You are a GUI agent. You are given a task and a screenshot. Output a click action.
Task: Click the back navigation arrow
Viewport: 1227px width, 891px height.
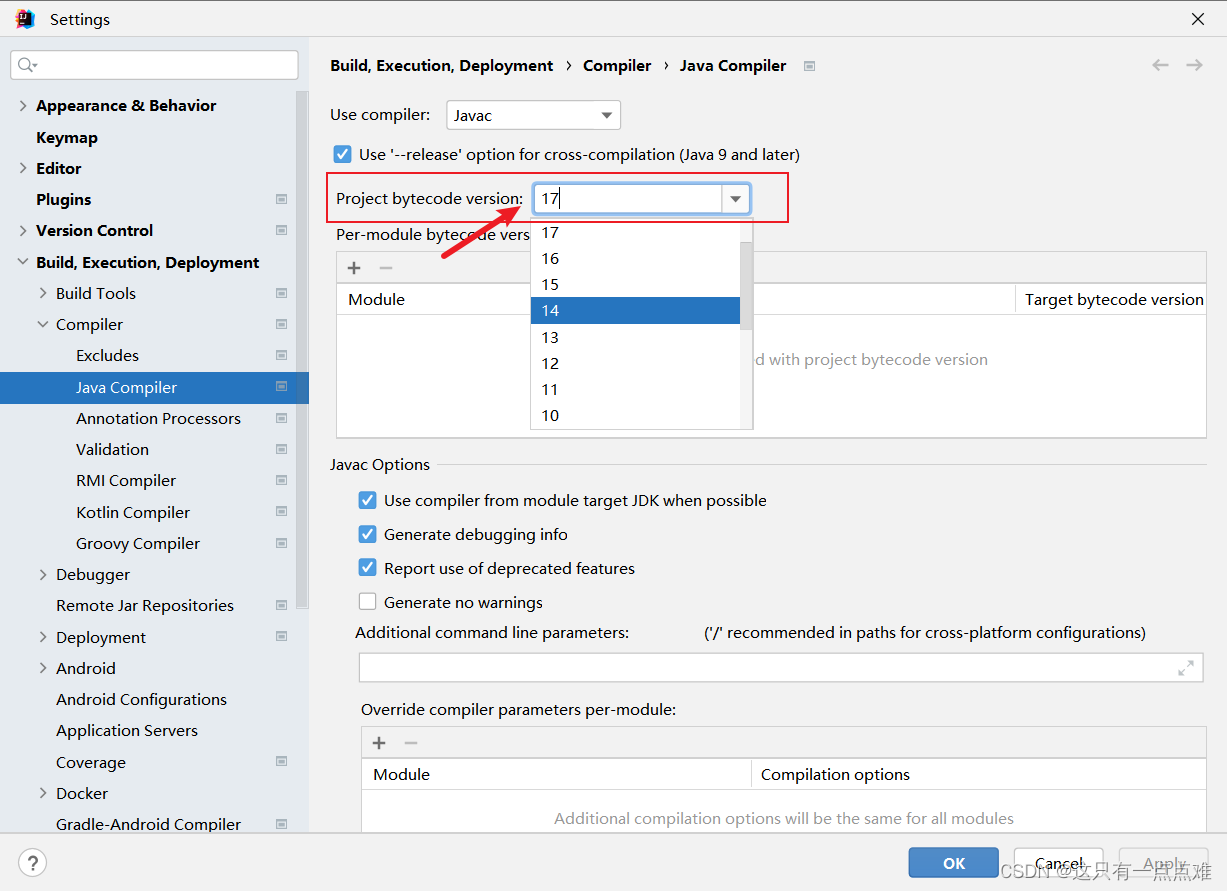(1160, 65)
